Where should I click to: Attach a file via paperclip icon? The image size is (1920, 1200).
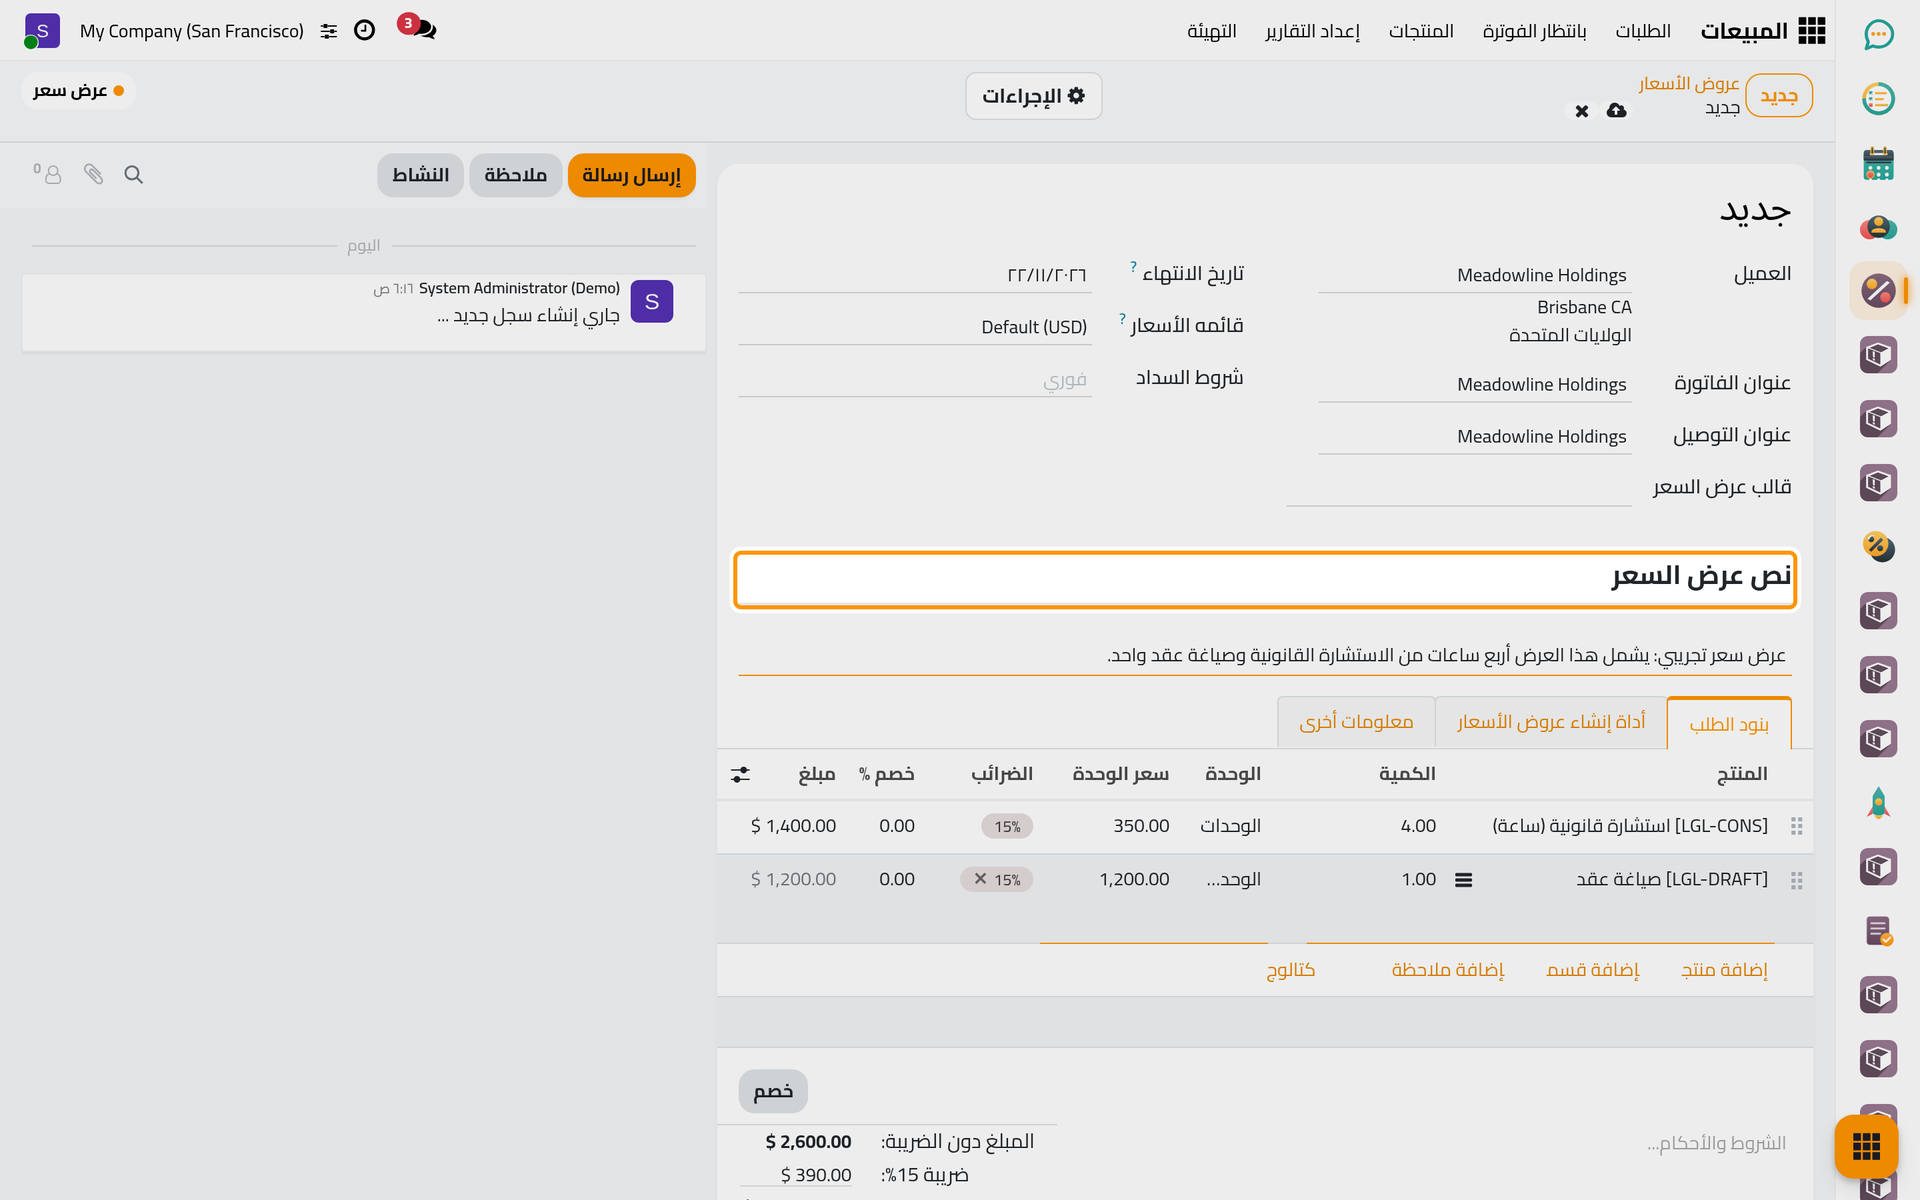click(x=93, y=175)
